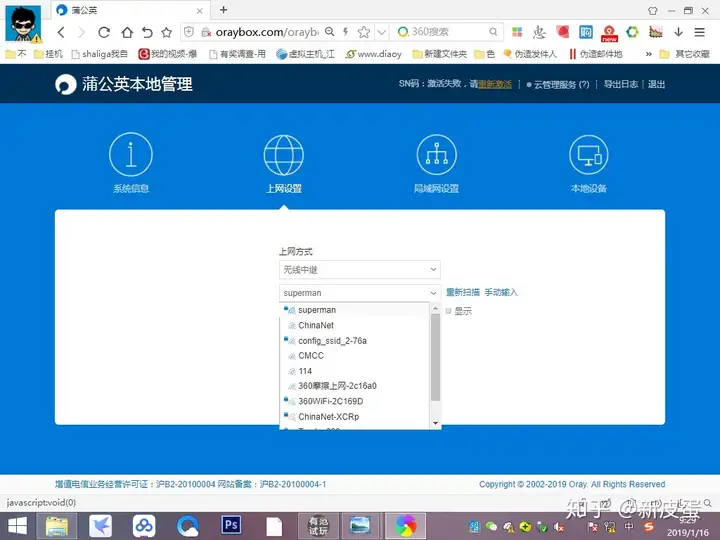This screenshot has height=540, width=720.
Task: Bookmark the page with the star in the address bar
Action: (x=364, y=32)
